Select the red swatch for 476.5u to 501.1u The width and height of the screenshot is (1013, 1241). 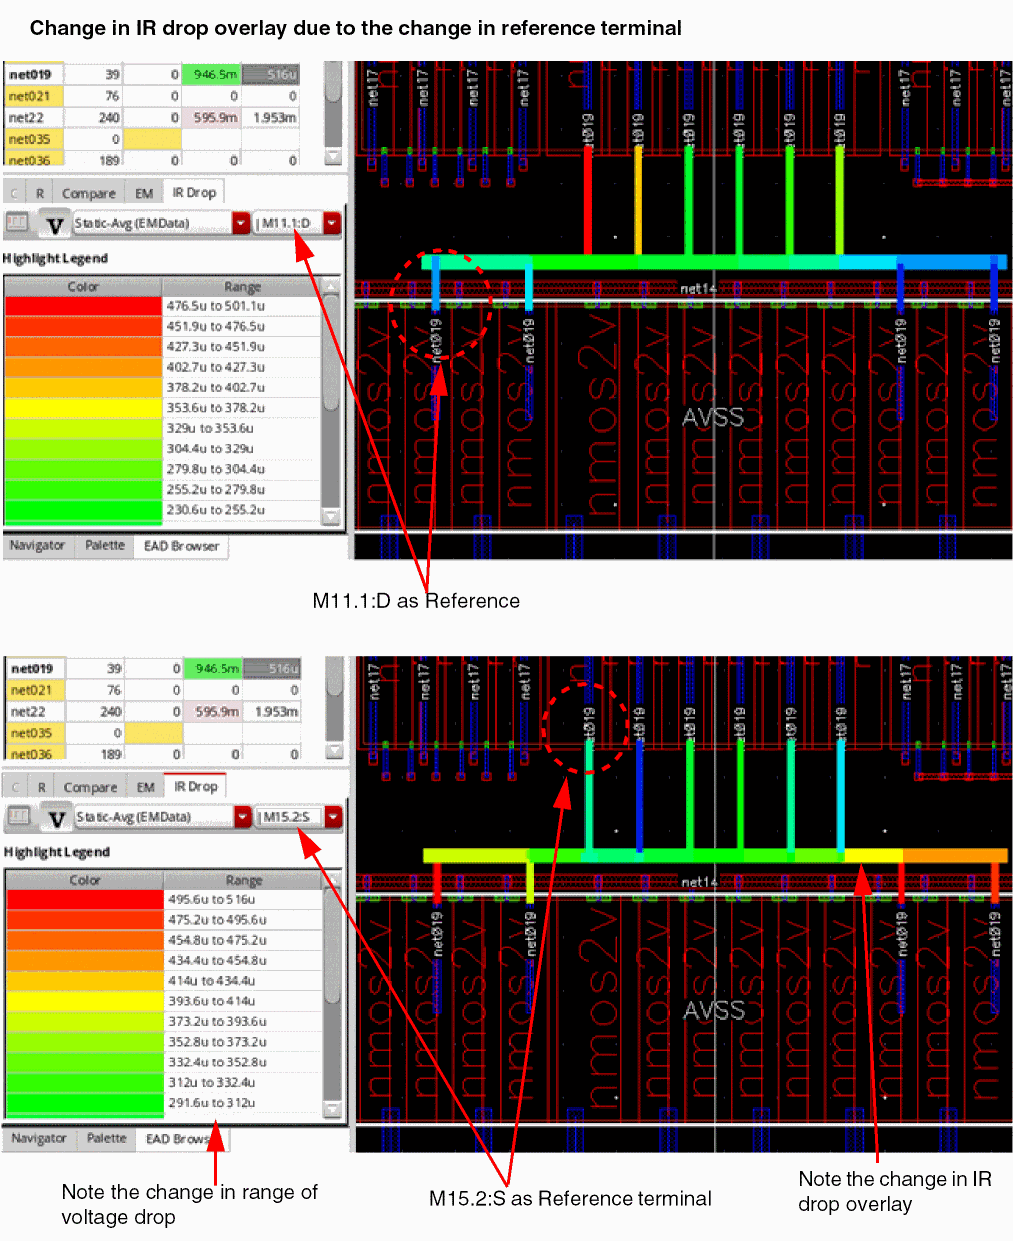83,306
